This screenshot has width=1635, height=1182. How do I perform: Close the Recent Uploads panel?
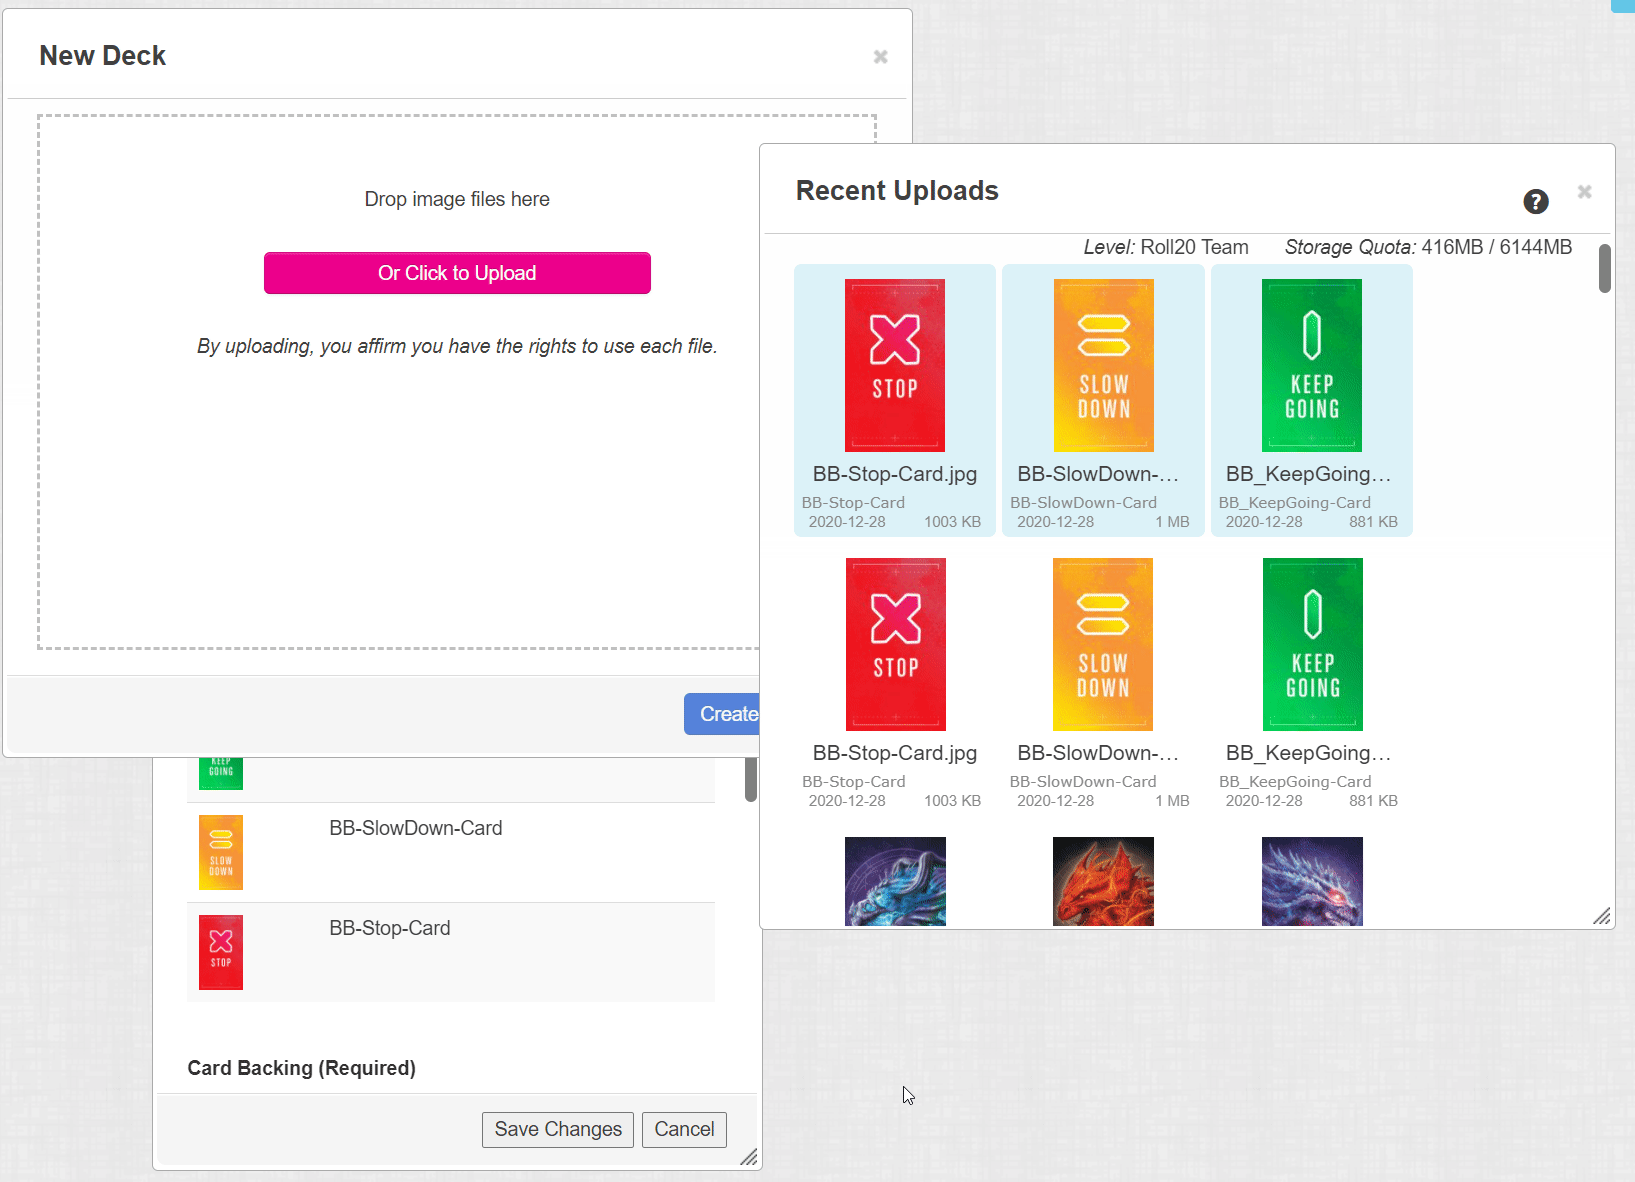[x=1584, y=191]
